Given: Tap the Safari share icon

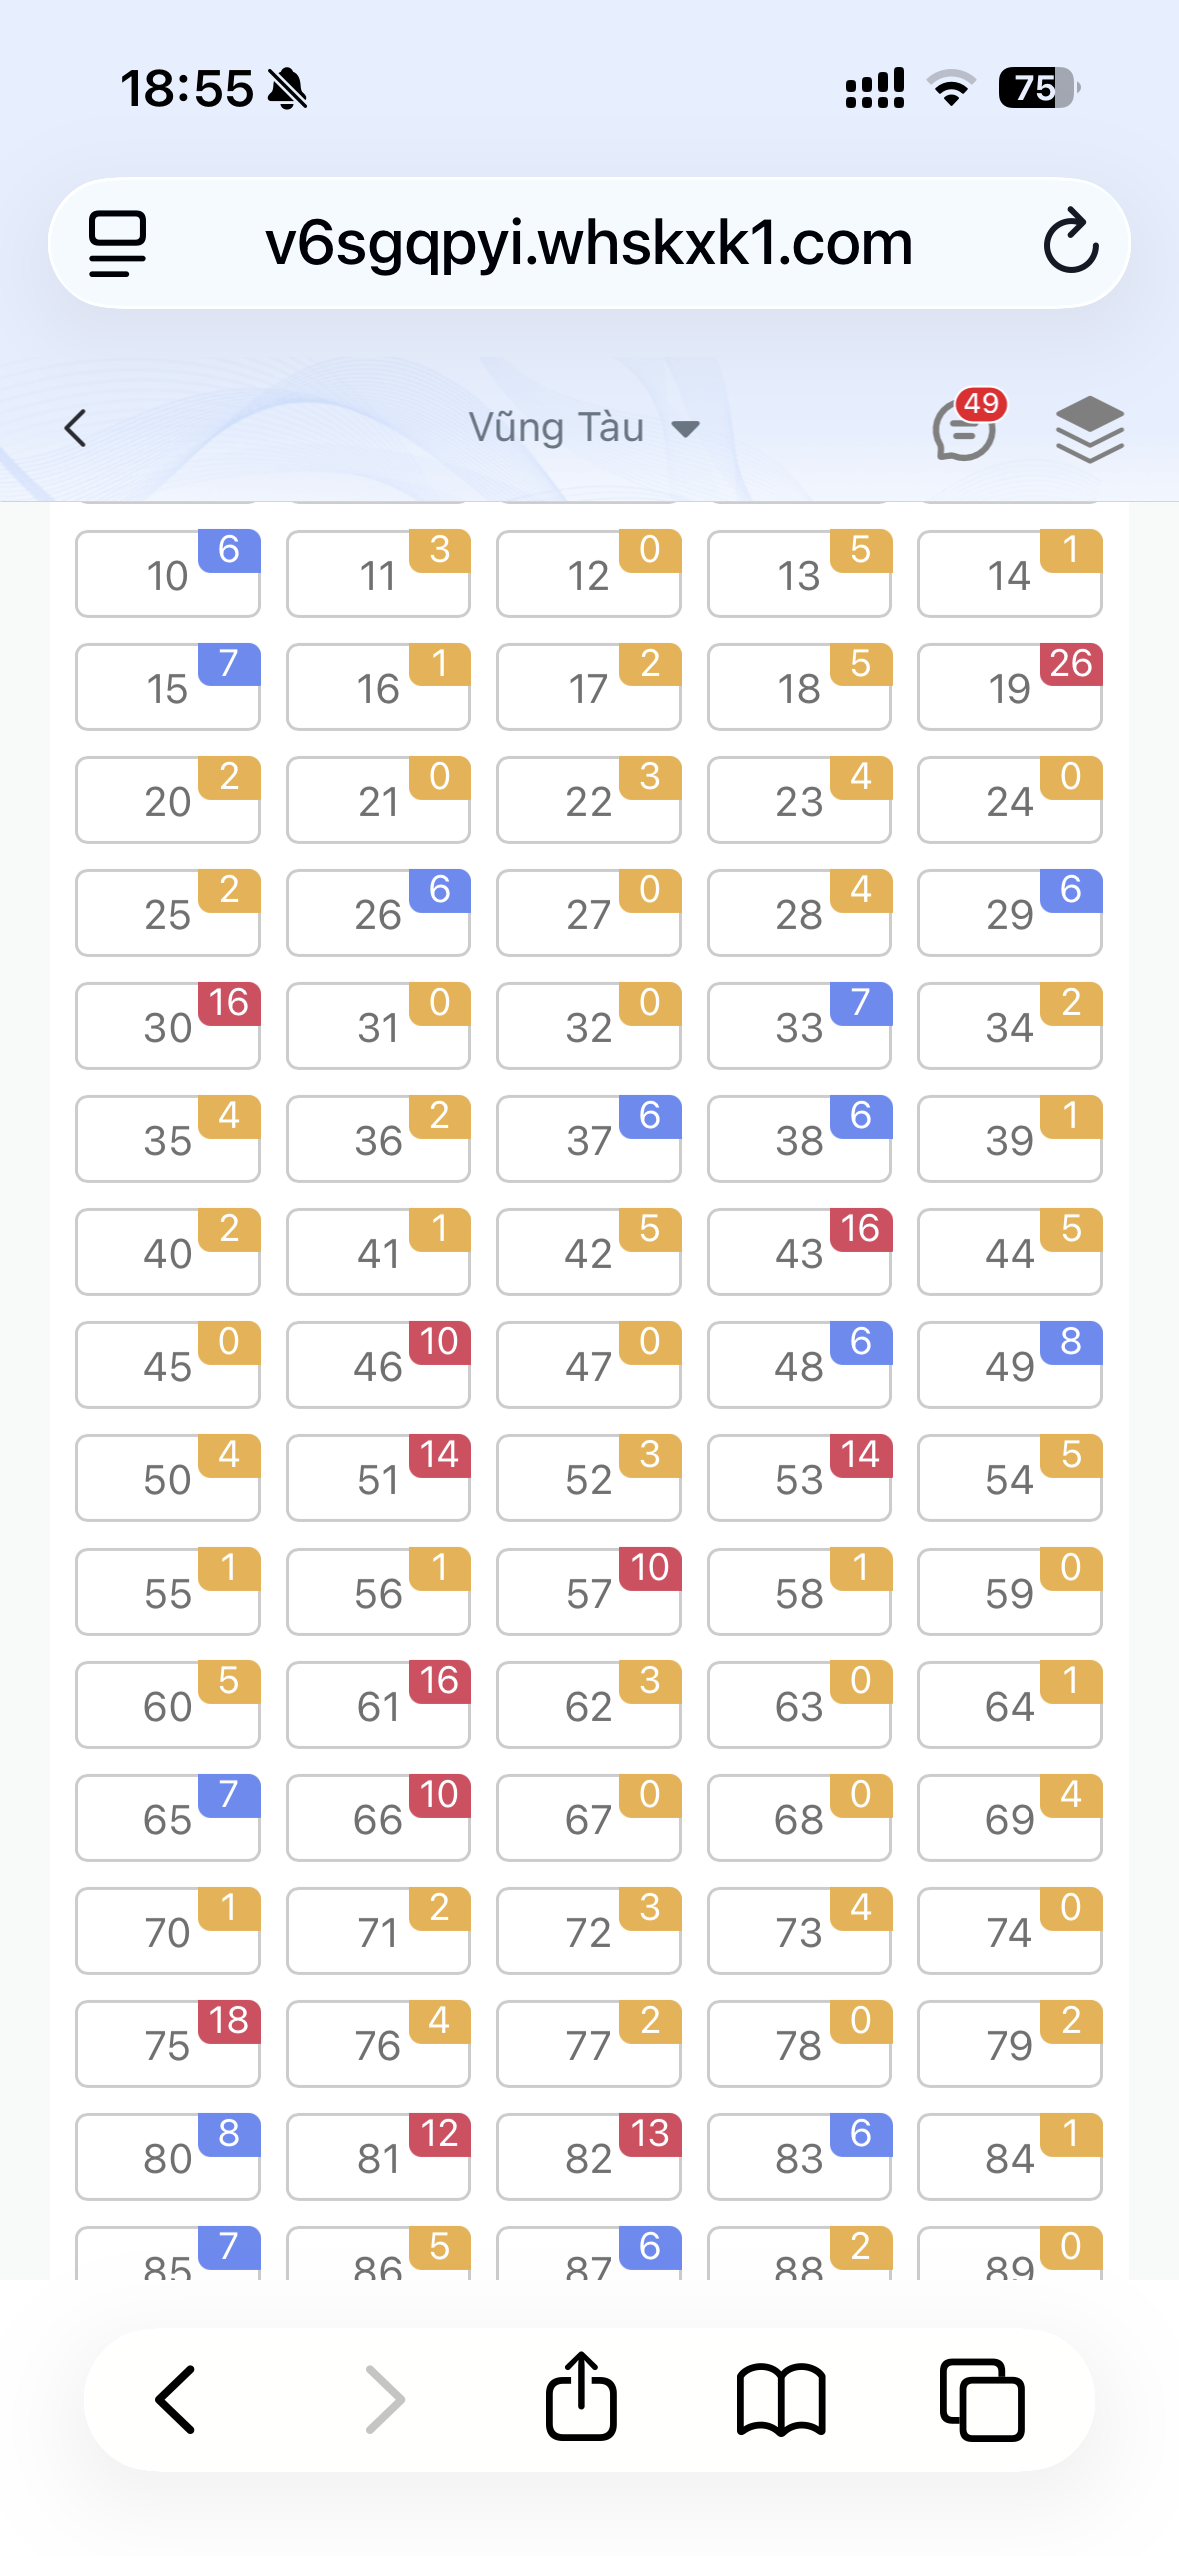Looking at the screenshot, I should click(x=581, y=2397).
